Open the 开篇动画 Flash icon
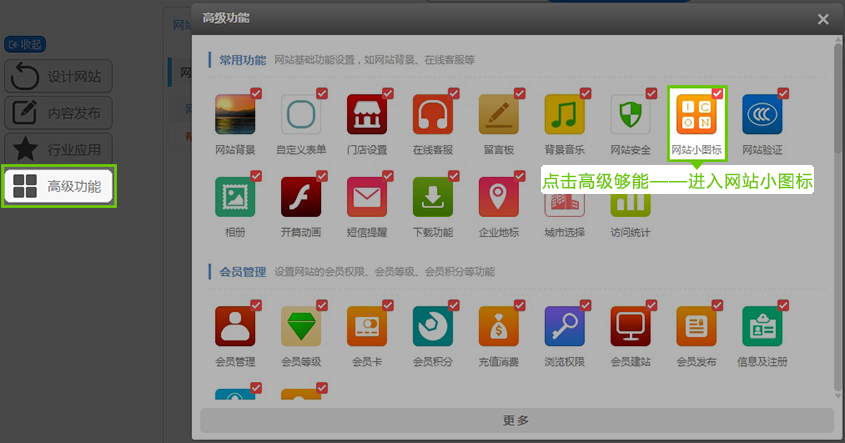Image resolution: width=845 pixels, height=443 pixels. click(x=301, y=198)
